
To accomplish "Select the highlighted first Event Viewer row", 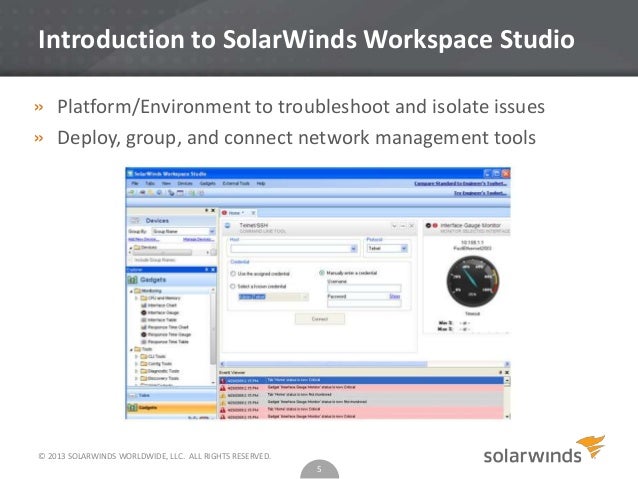I will coord(361,381).
